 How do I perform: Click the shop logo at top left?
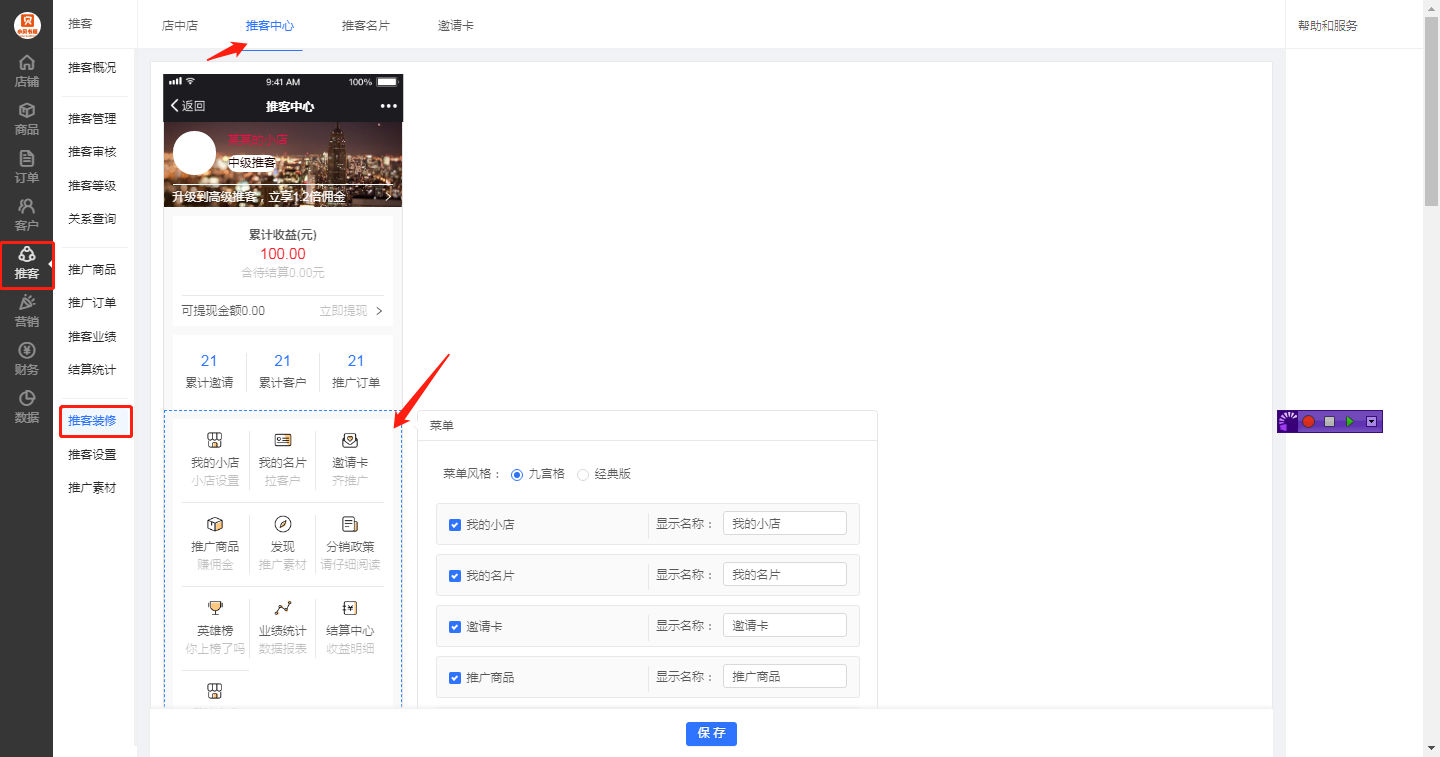point(27,24)
